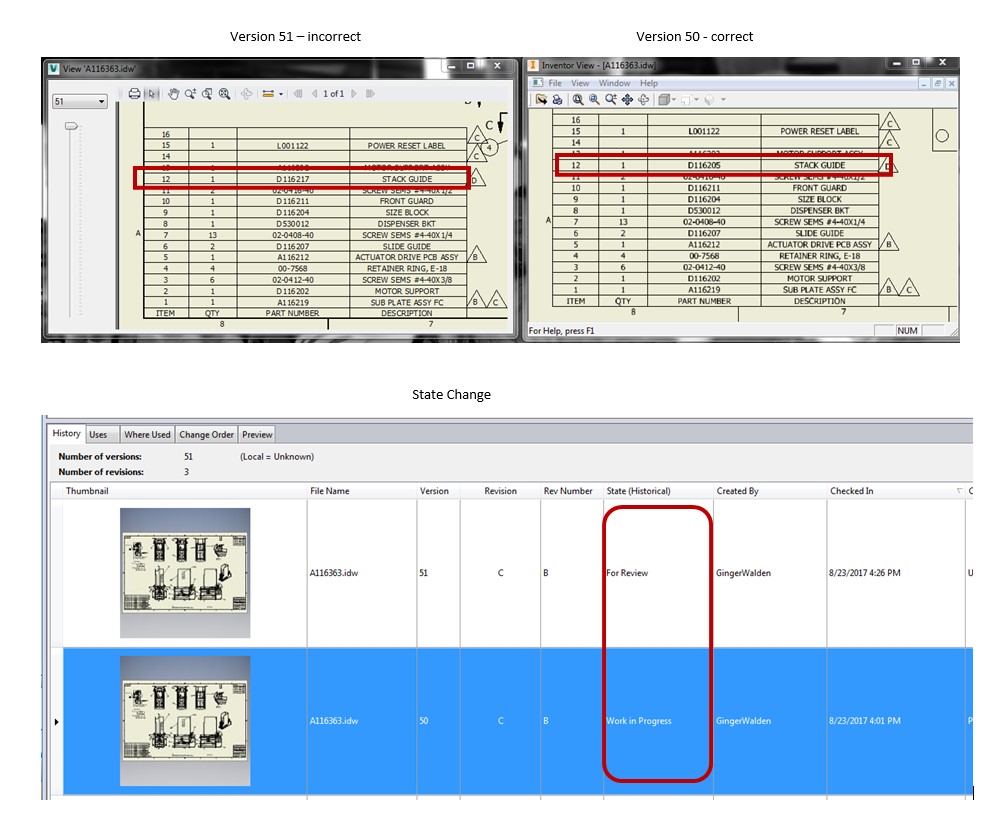Switch to the Change Order tab
The image size is (1000, 814).
(x=207, y=434)
